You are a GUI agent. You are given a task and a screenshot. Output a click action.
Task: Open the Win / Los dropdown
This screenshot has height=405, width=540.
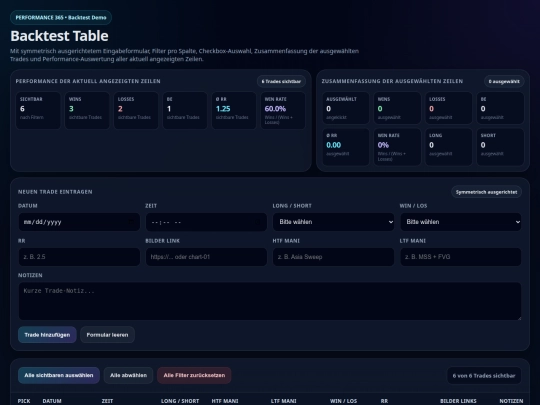[460, 222]
